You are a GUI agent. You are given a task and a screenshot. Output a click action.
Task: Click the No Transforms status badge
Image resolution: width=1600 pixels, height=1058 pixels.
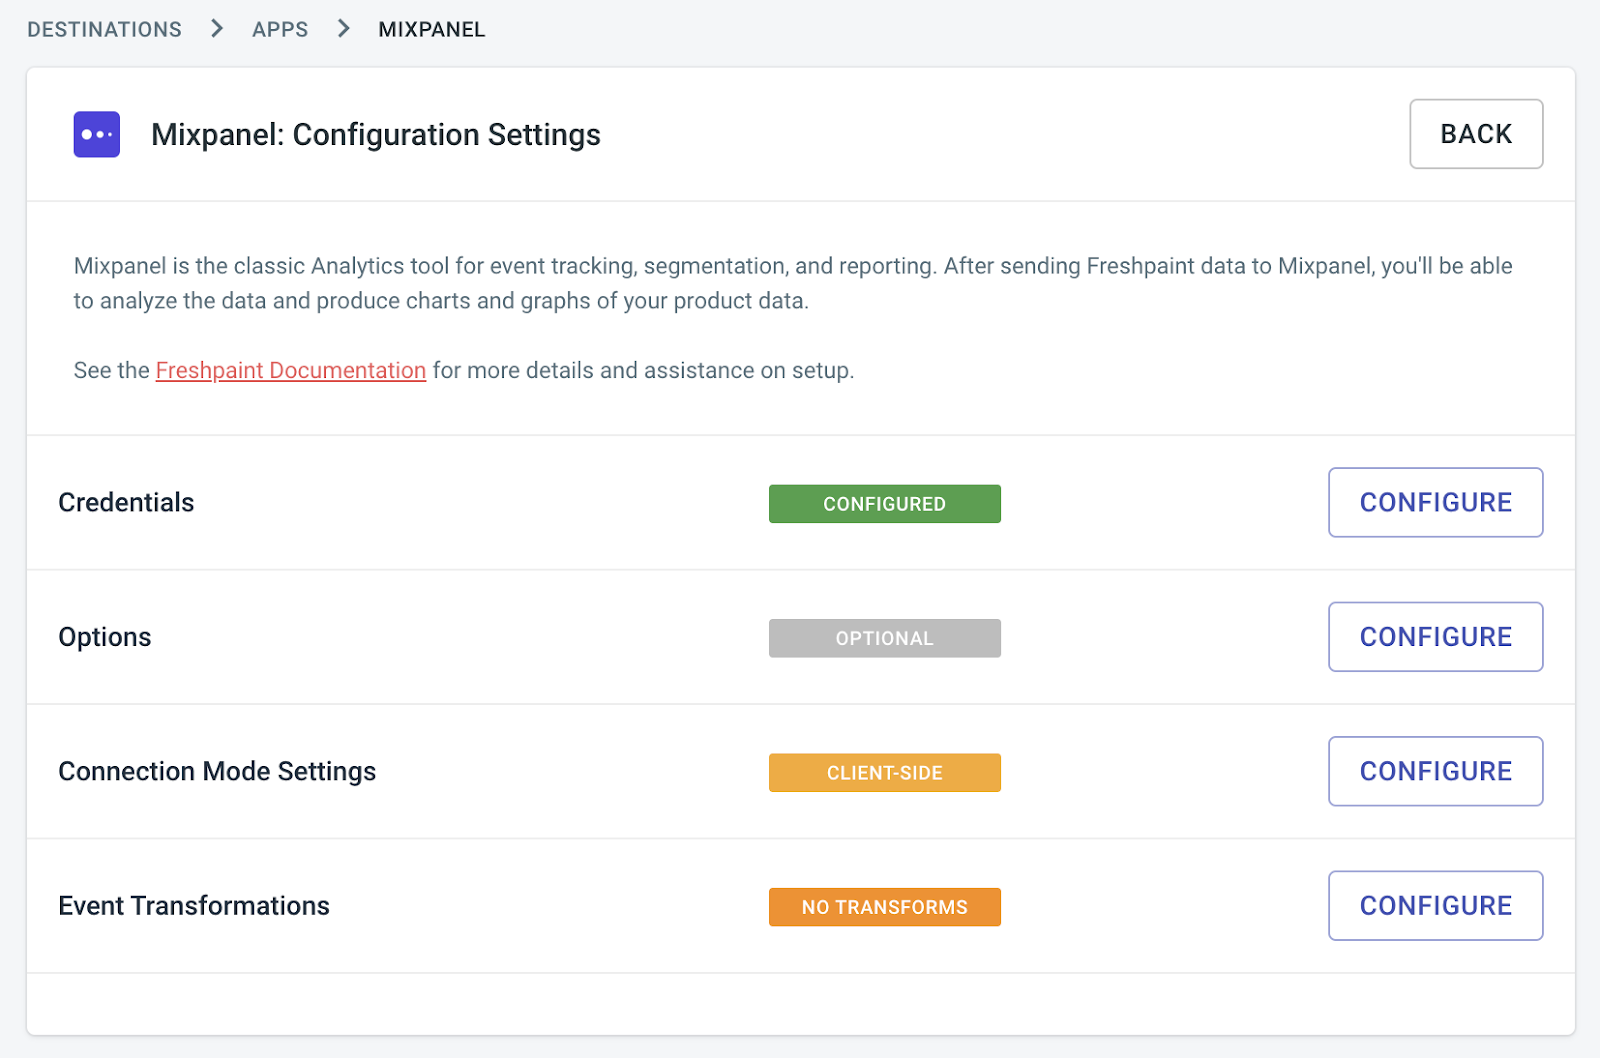(x=885, y=907)
